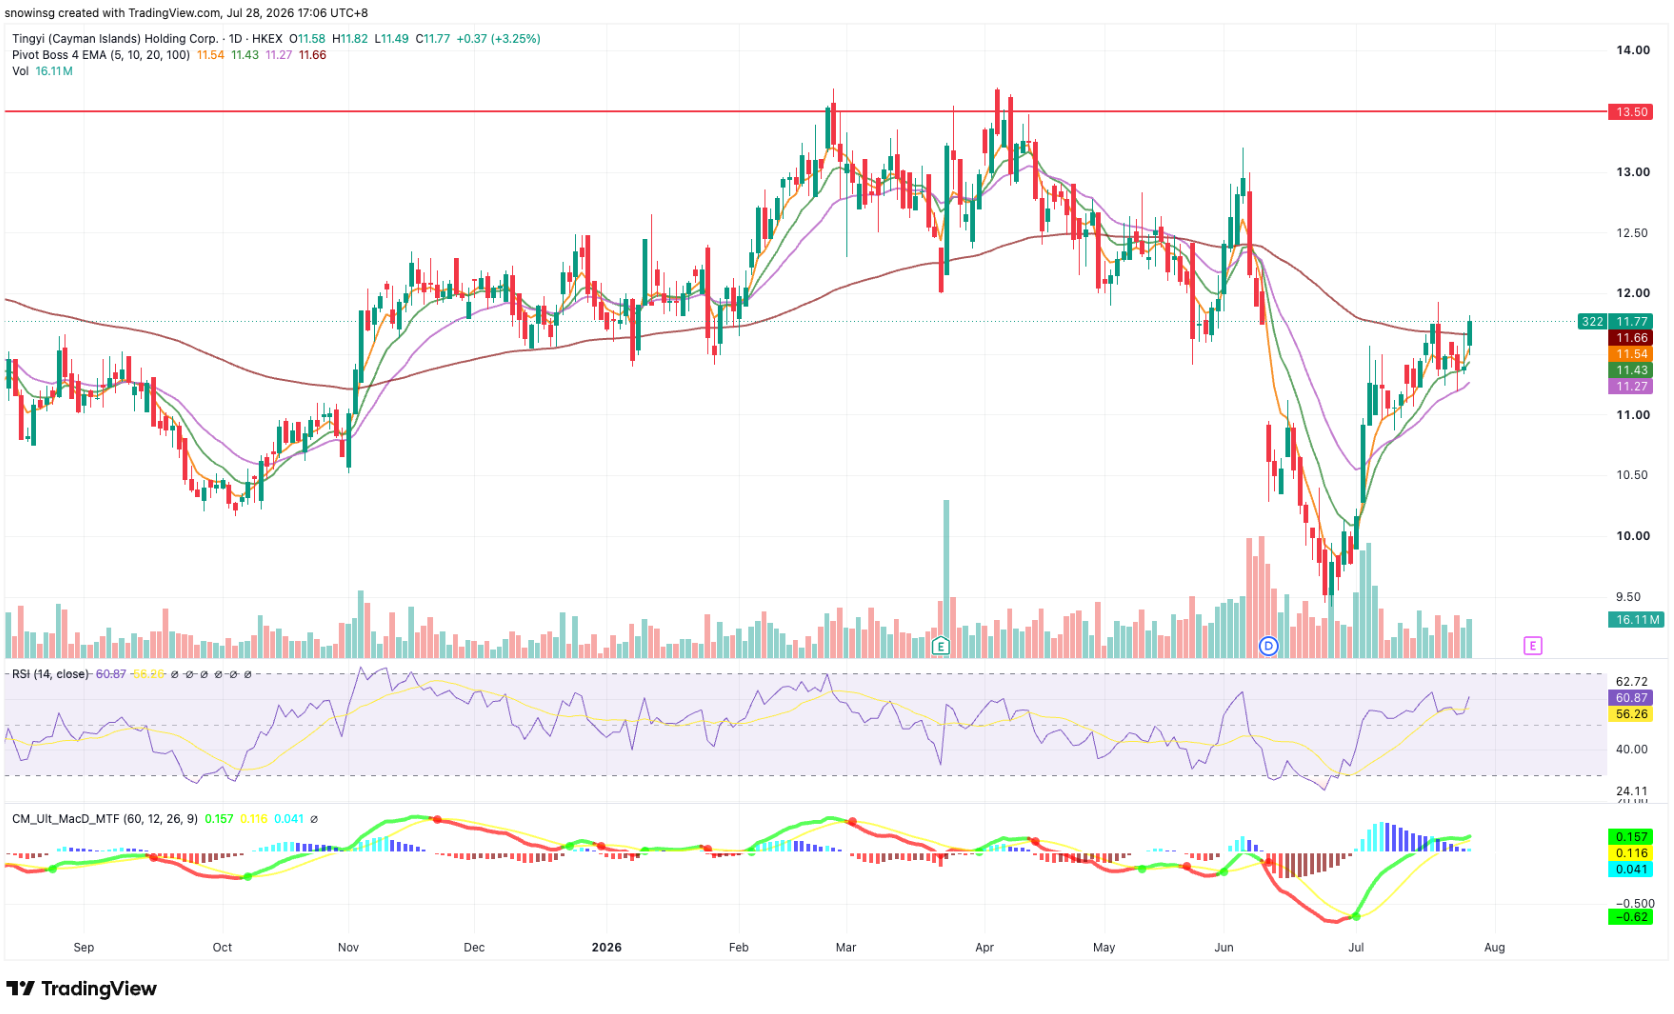This screenshot has width=1674, height=1014.
Task: Click the 12.50 price scale value
Action: click(x=1633, y=233)
